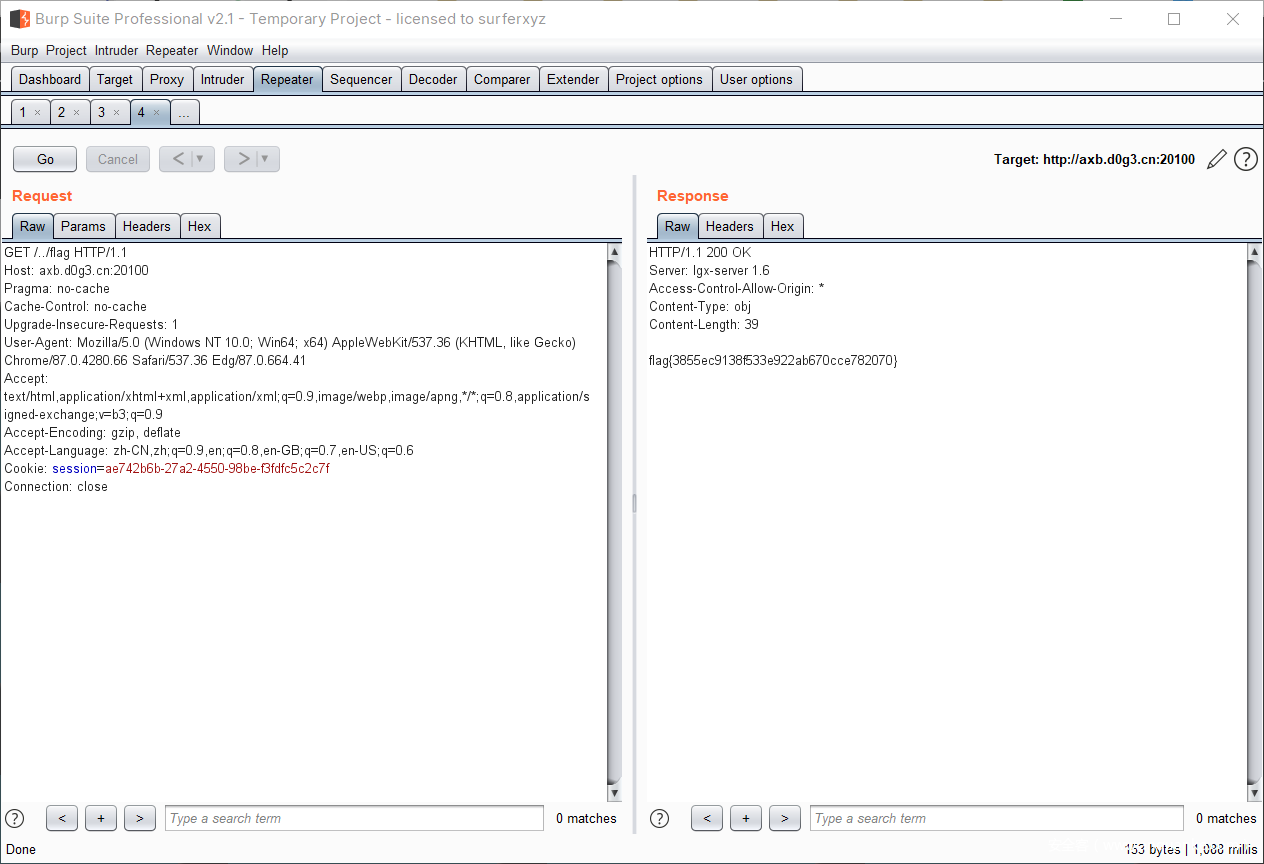The width and height of the screenshot is (1264, 864).
Task: Click the Burp Suite logo icon
Action: [20, 19]
